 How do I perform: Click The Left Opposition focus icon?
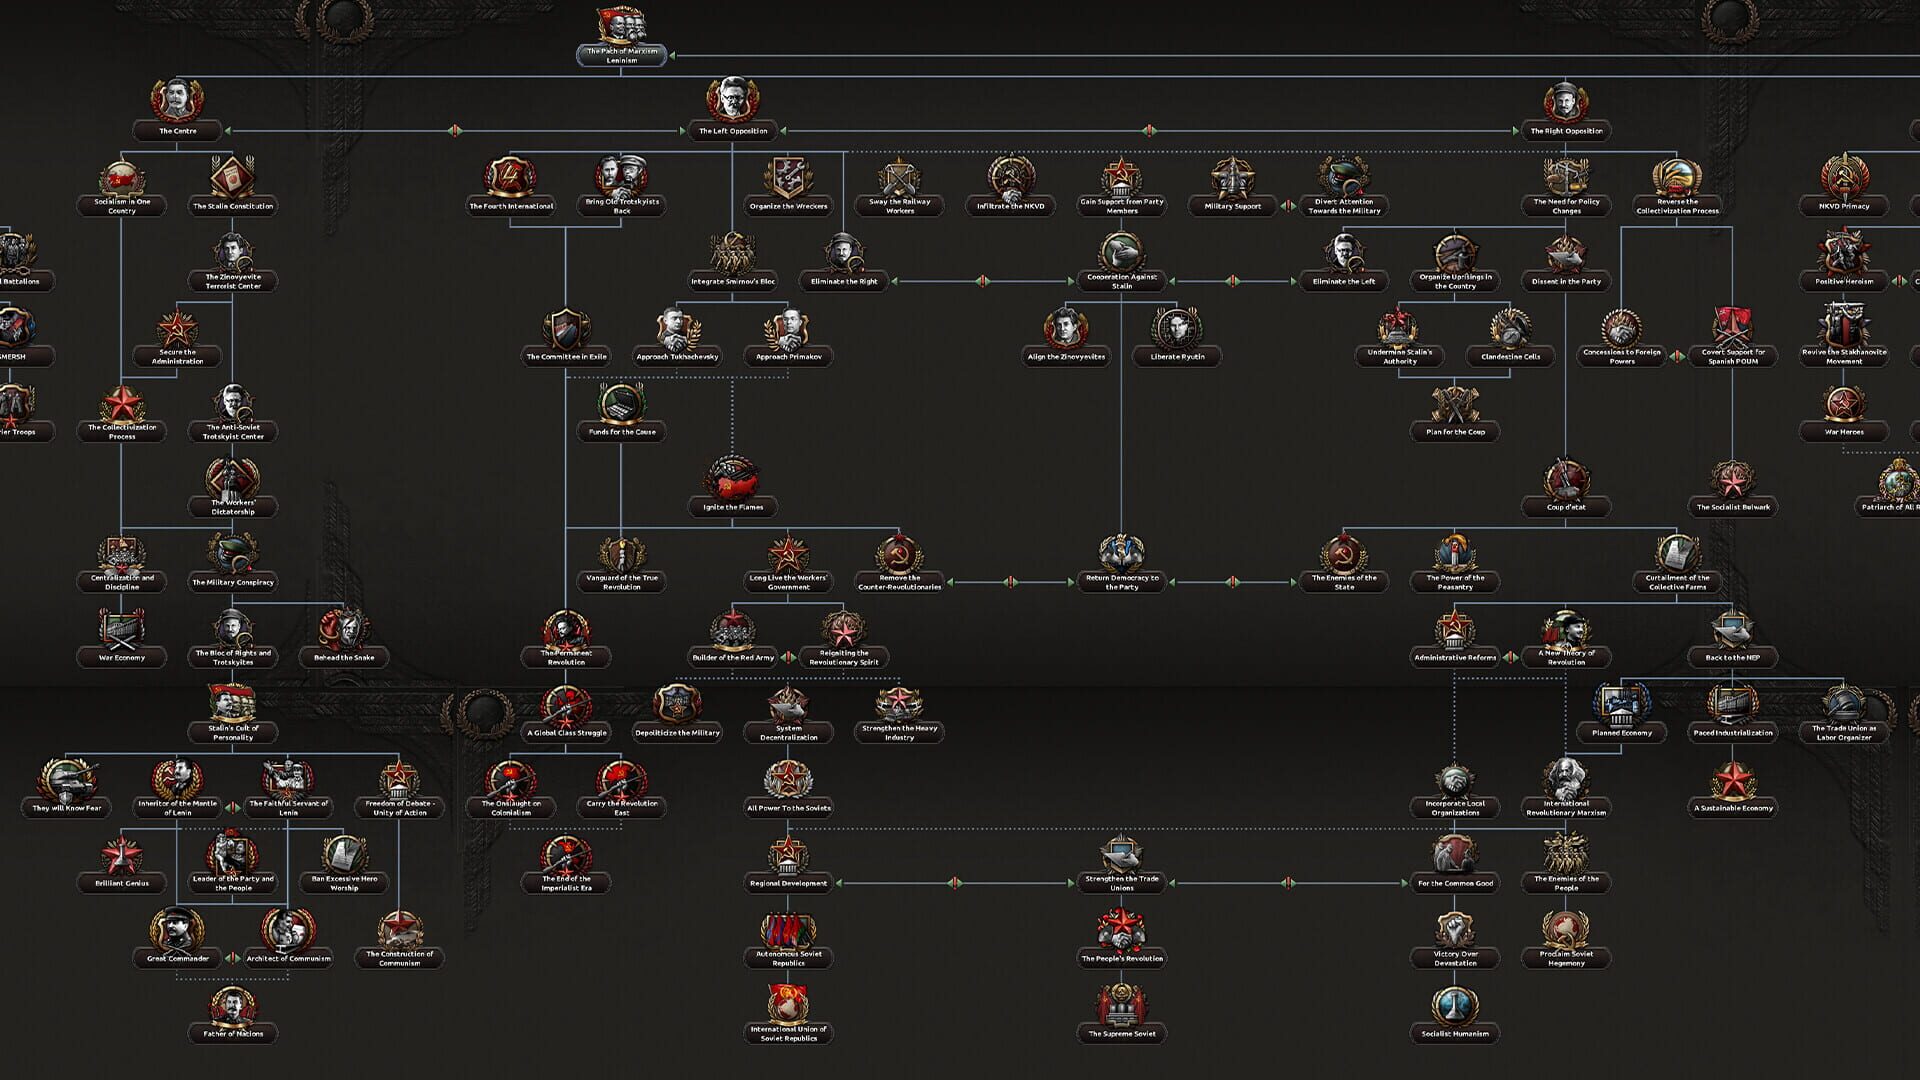[x=733, y=101]
